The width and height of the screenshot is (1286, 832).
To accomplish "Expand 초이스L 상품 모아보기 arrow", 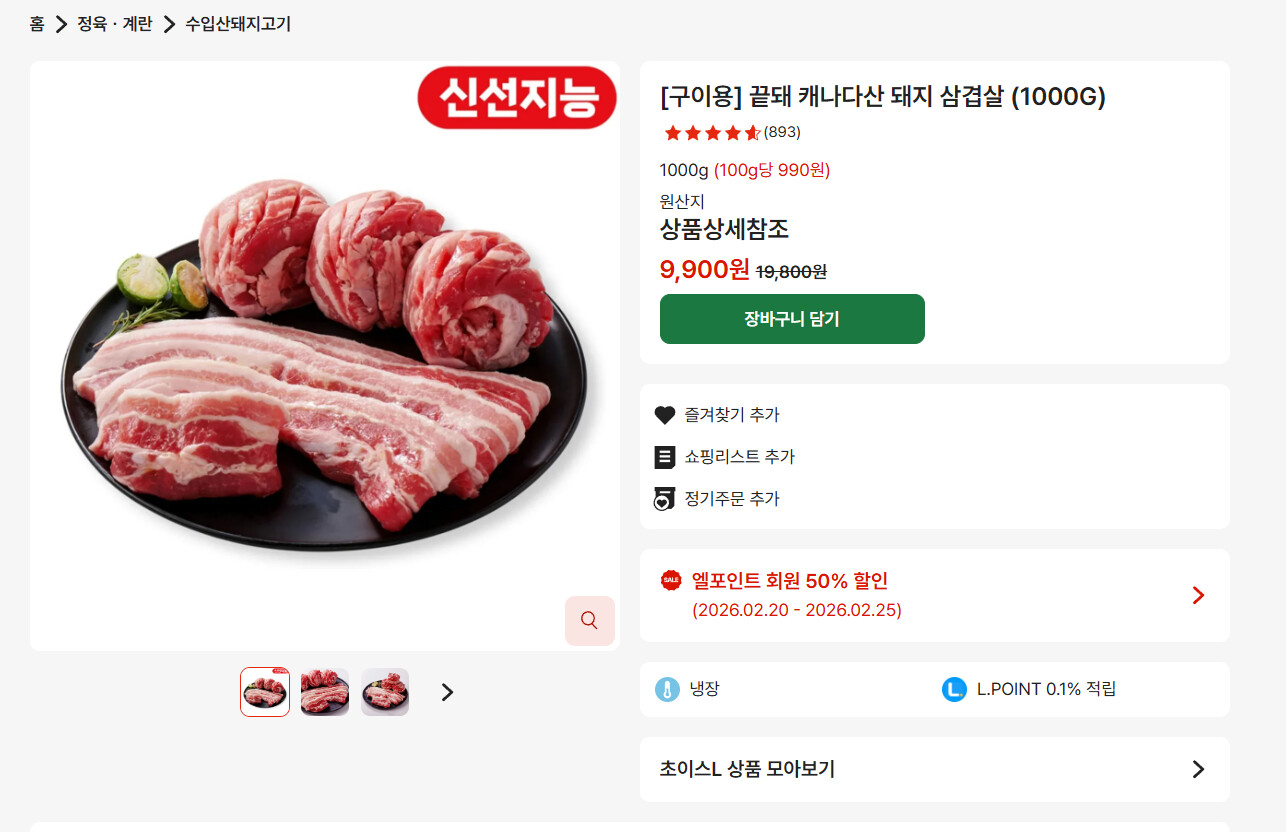I will coord(1198,769).
